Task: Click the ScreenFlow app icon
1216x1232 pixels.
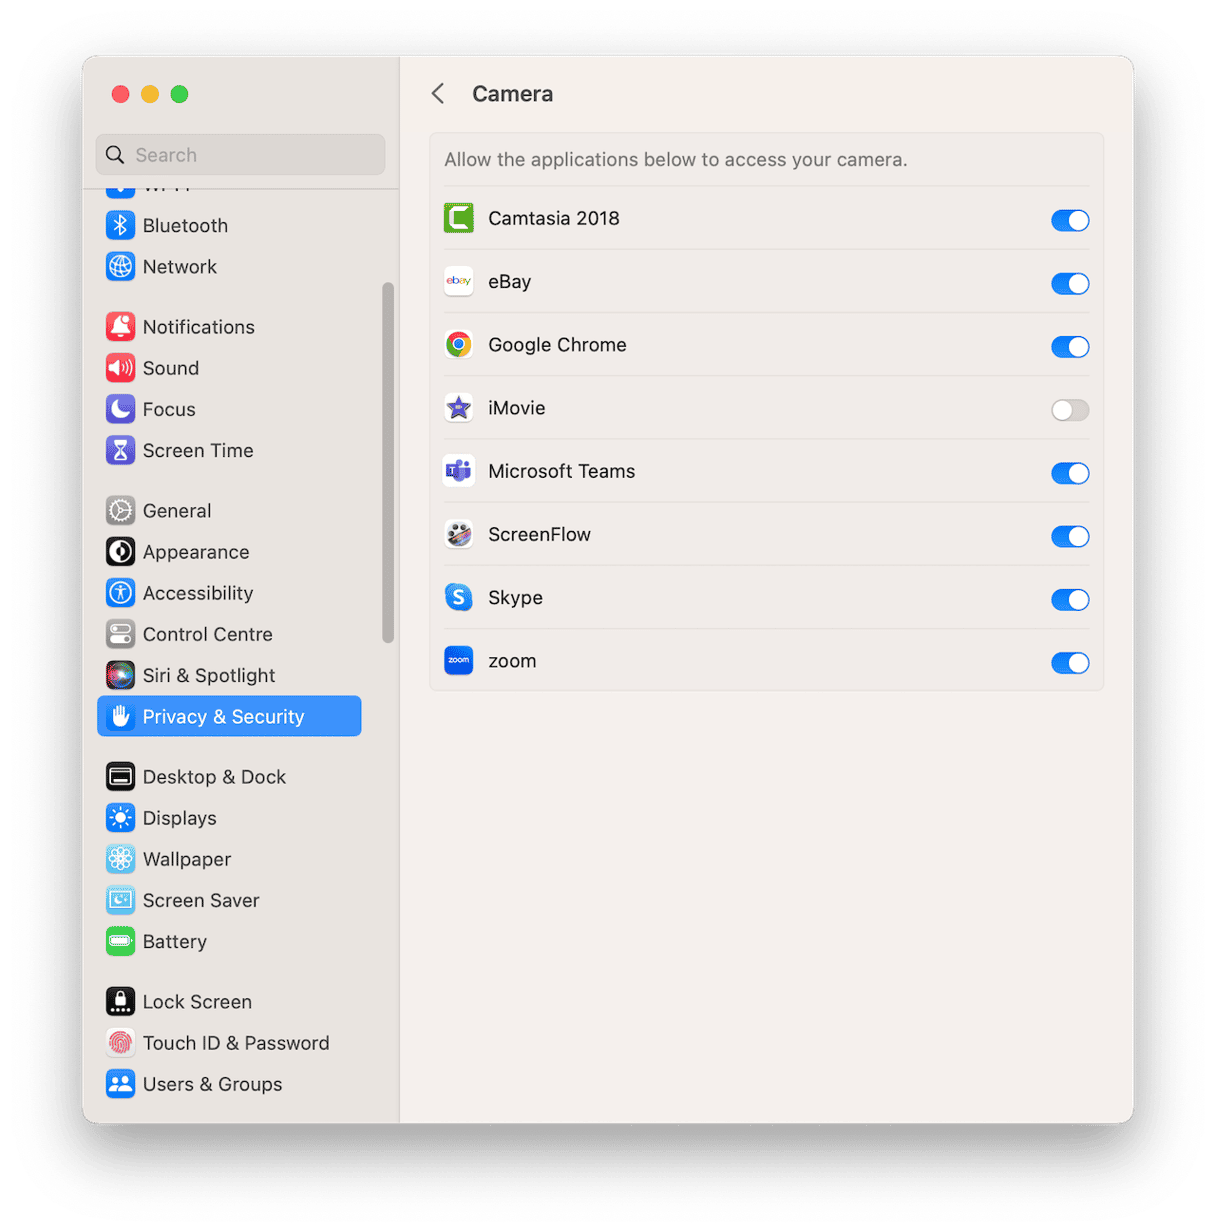Action: point(458,534)
